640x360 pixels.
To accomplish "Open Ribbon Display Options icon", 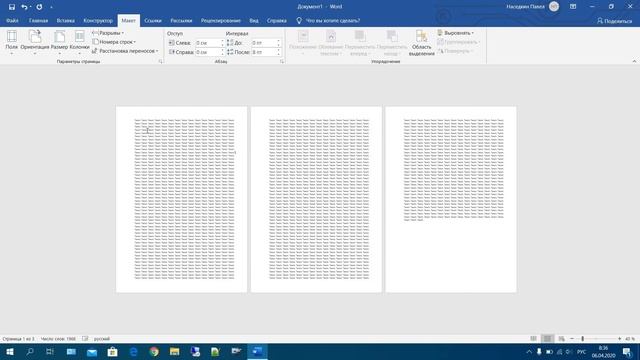I will pos(573,7).
